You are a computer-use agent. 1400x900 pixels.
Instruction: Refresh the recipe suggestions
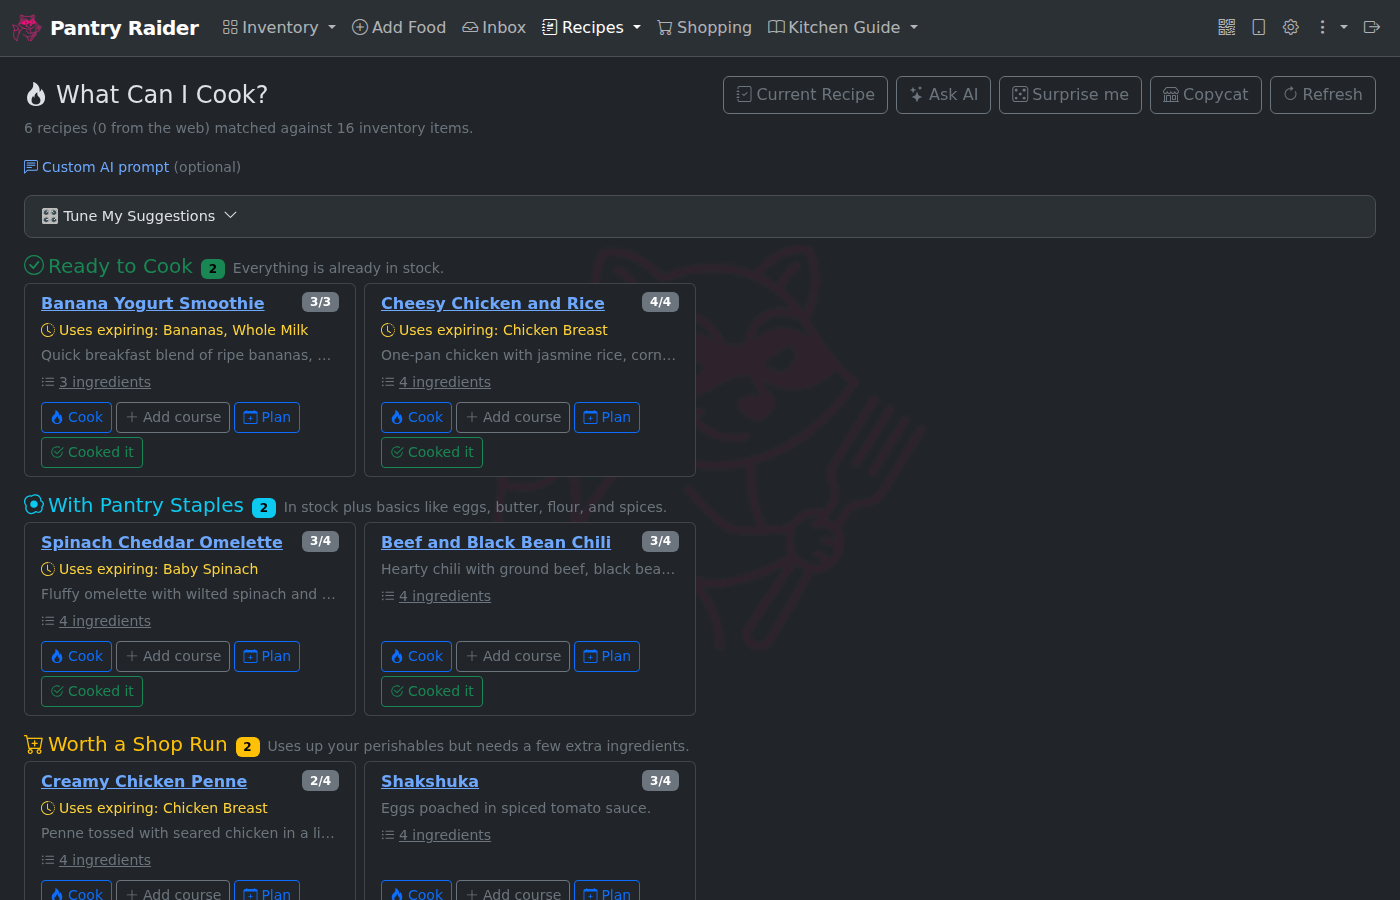tap(1323, 95)
